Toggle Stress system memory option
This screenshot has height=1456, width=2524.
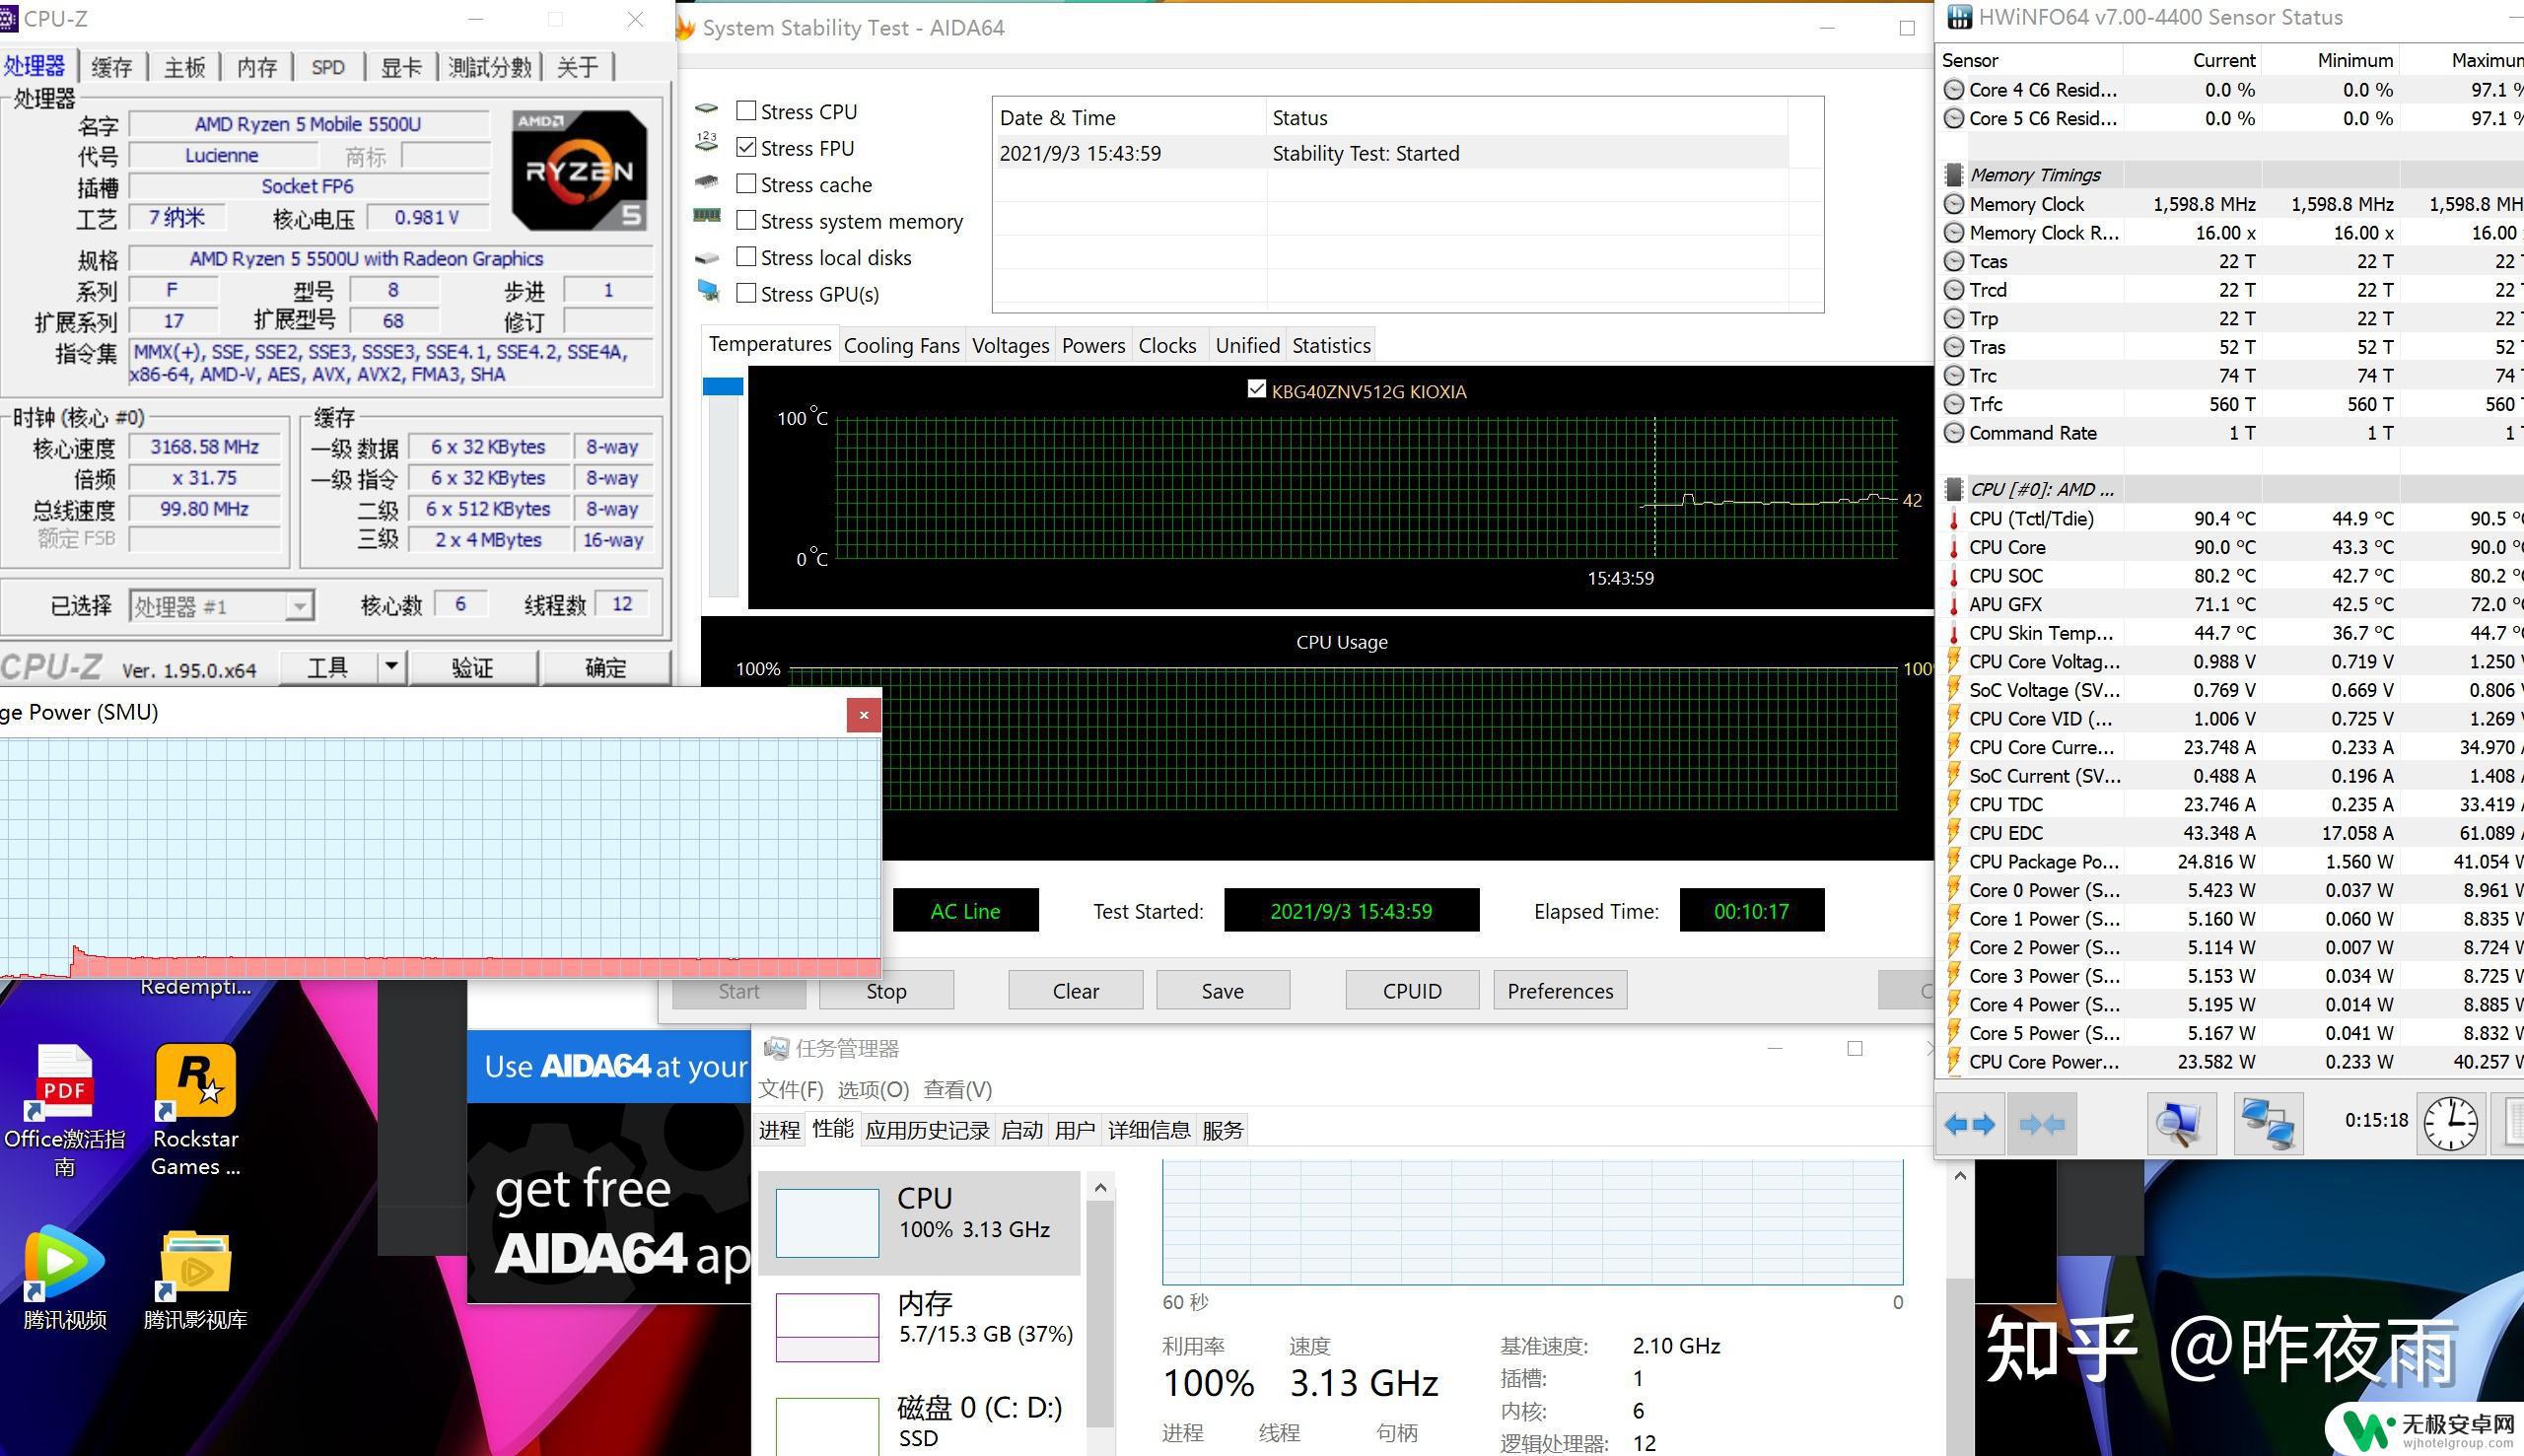pos(745,220)
